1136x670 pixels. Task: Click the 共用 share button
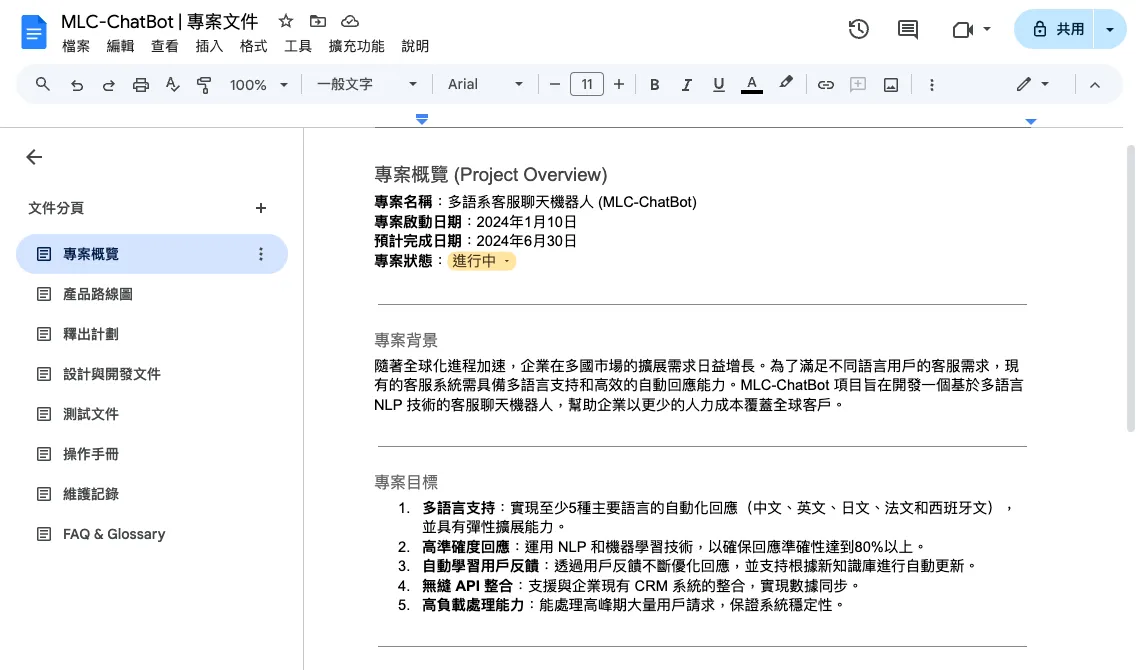click(x=1056, y=29)
